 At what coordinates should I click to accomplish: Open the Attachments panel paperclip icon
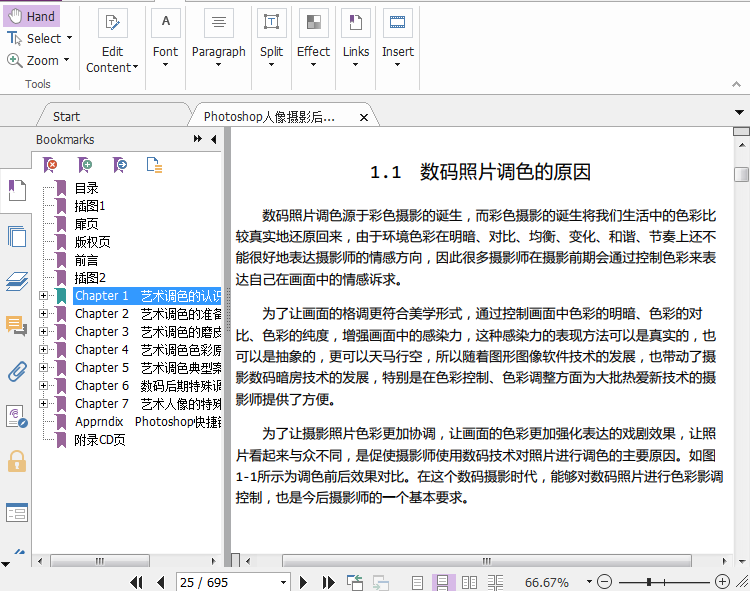(16, 372)
